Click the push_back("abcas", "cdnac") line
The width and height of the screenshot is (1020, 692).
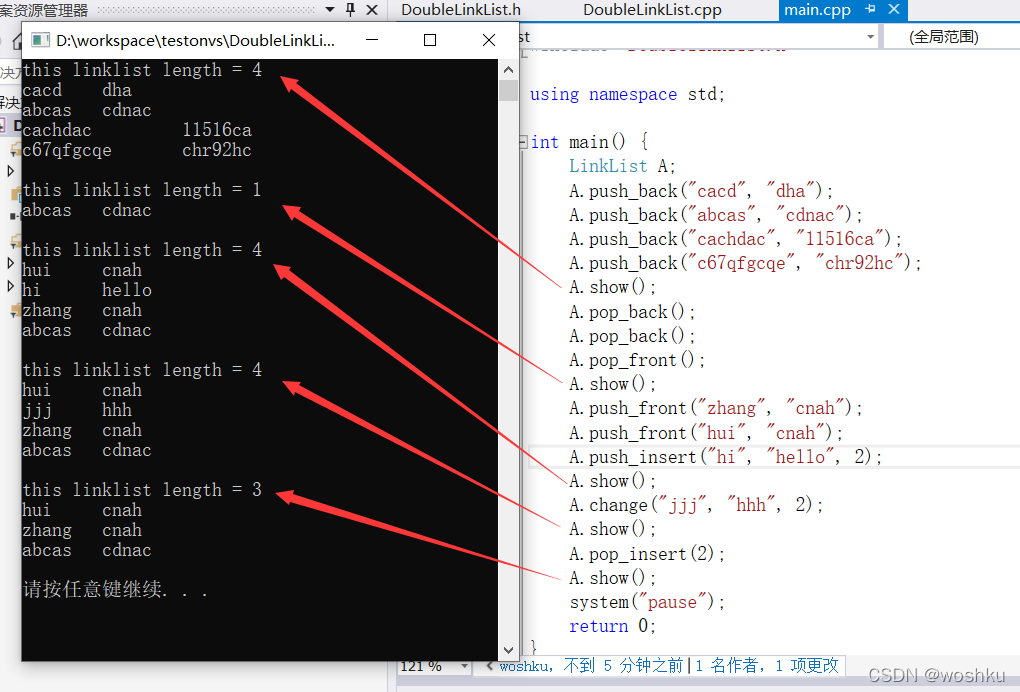pyautogui.click(x=716, y=215)
